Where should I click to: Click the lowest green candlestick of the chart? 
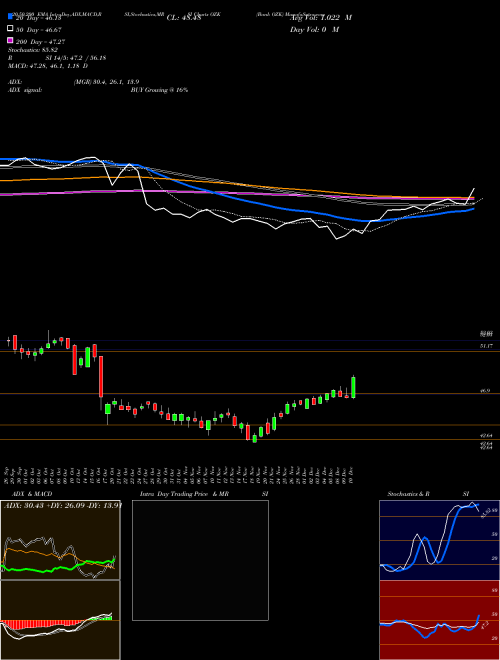coord(254,439)
